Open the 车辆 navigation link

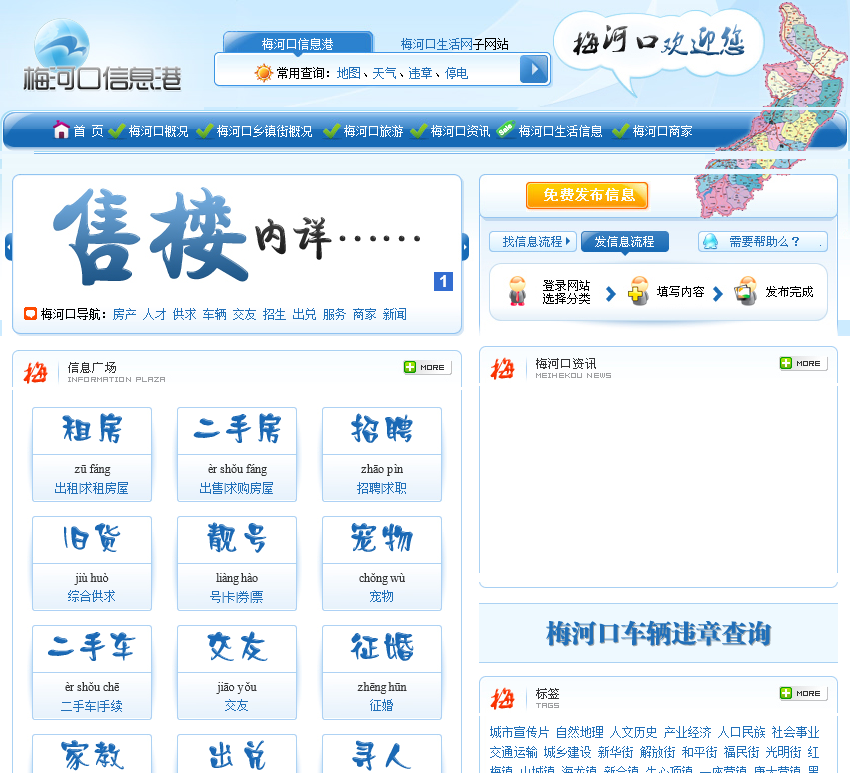214,314
